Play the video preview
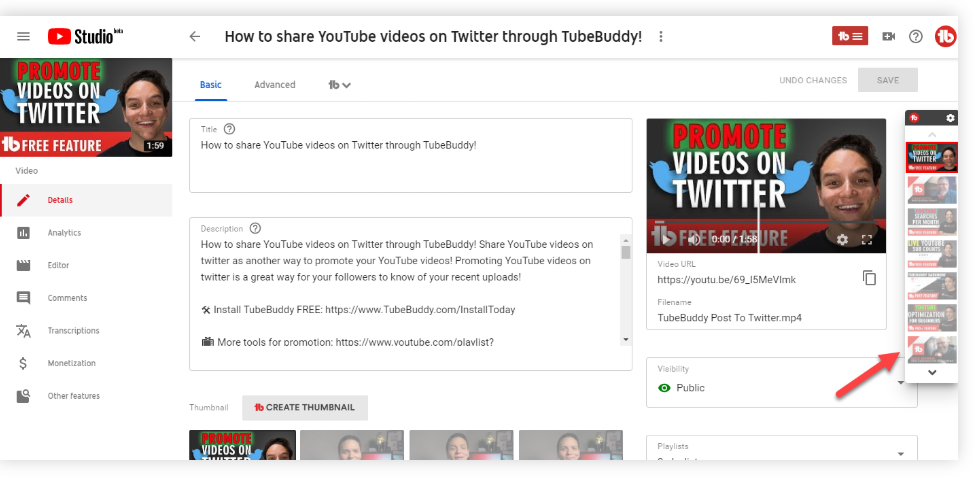This screenshot has width=974, height=491. (x=665, y=239)
